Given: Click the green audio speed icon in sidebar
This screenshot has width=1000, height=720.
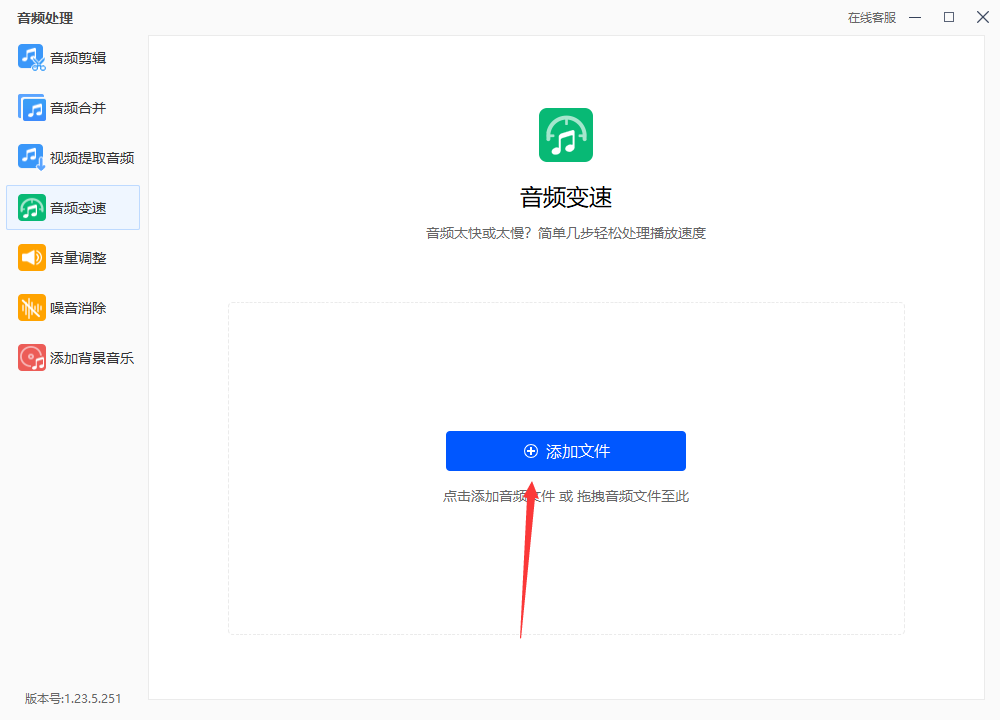Looking at the screenshot, I should coord(32,208).
